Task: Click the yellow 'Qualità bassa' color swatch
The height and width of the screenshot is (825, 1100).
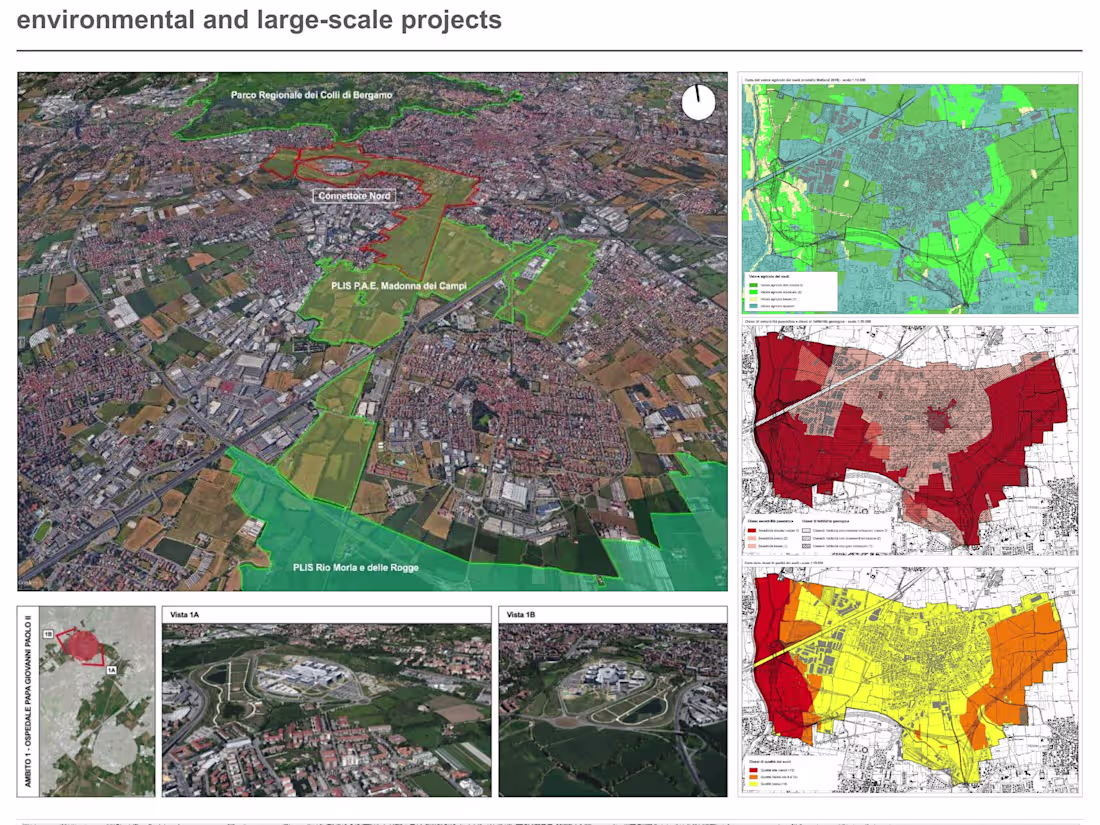Action: (753, 783)
